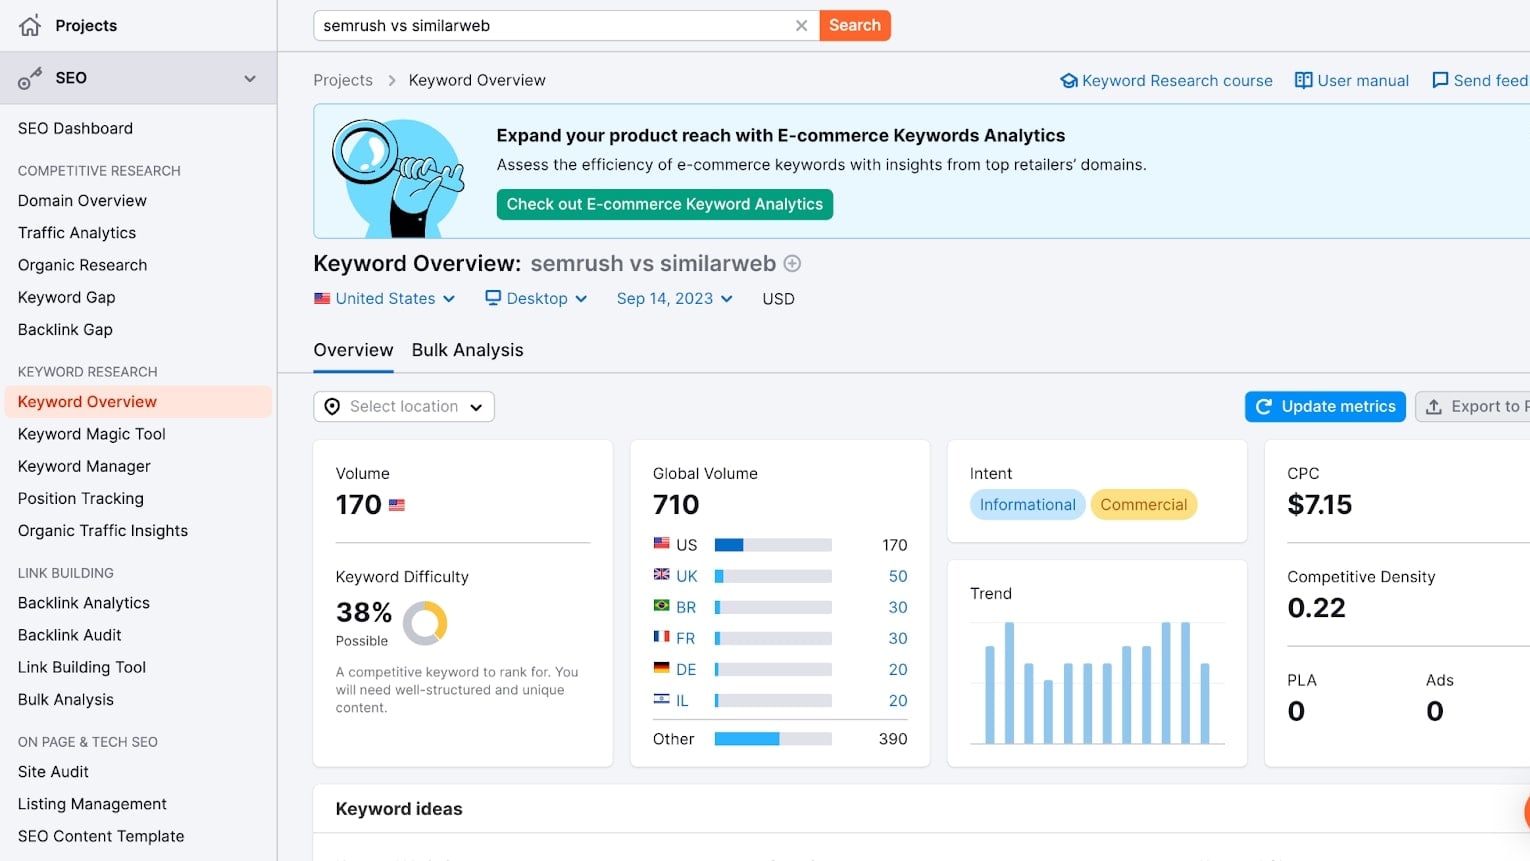This screenshot has width=1530, height=861.
Task: Clear the search field with X icon
Action: pyautogui.click(x=801, y=26)
